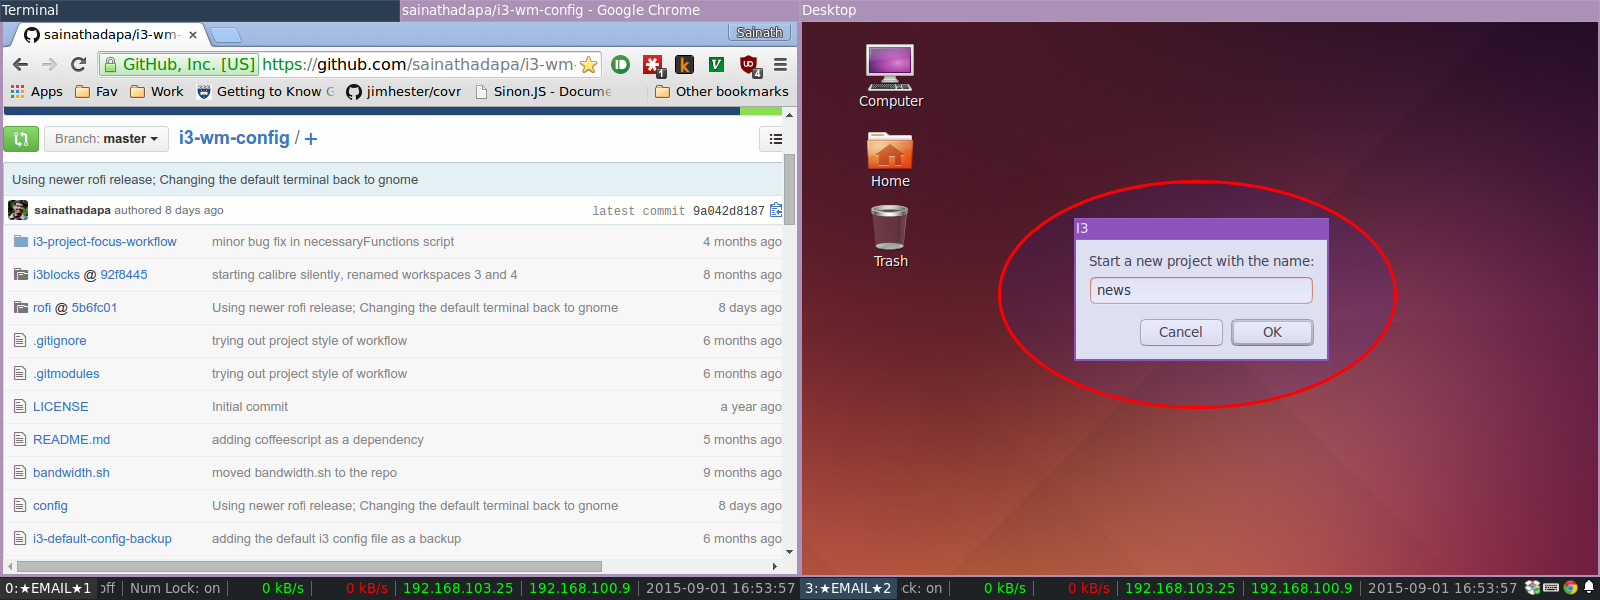Click the Sainath profile button

[759, 33]
